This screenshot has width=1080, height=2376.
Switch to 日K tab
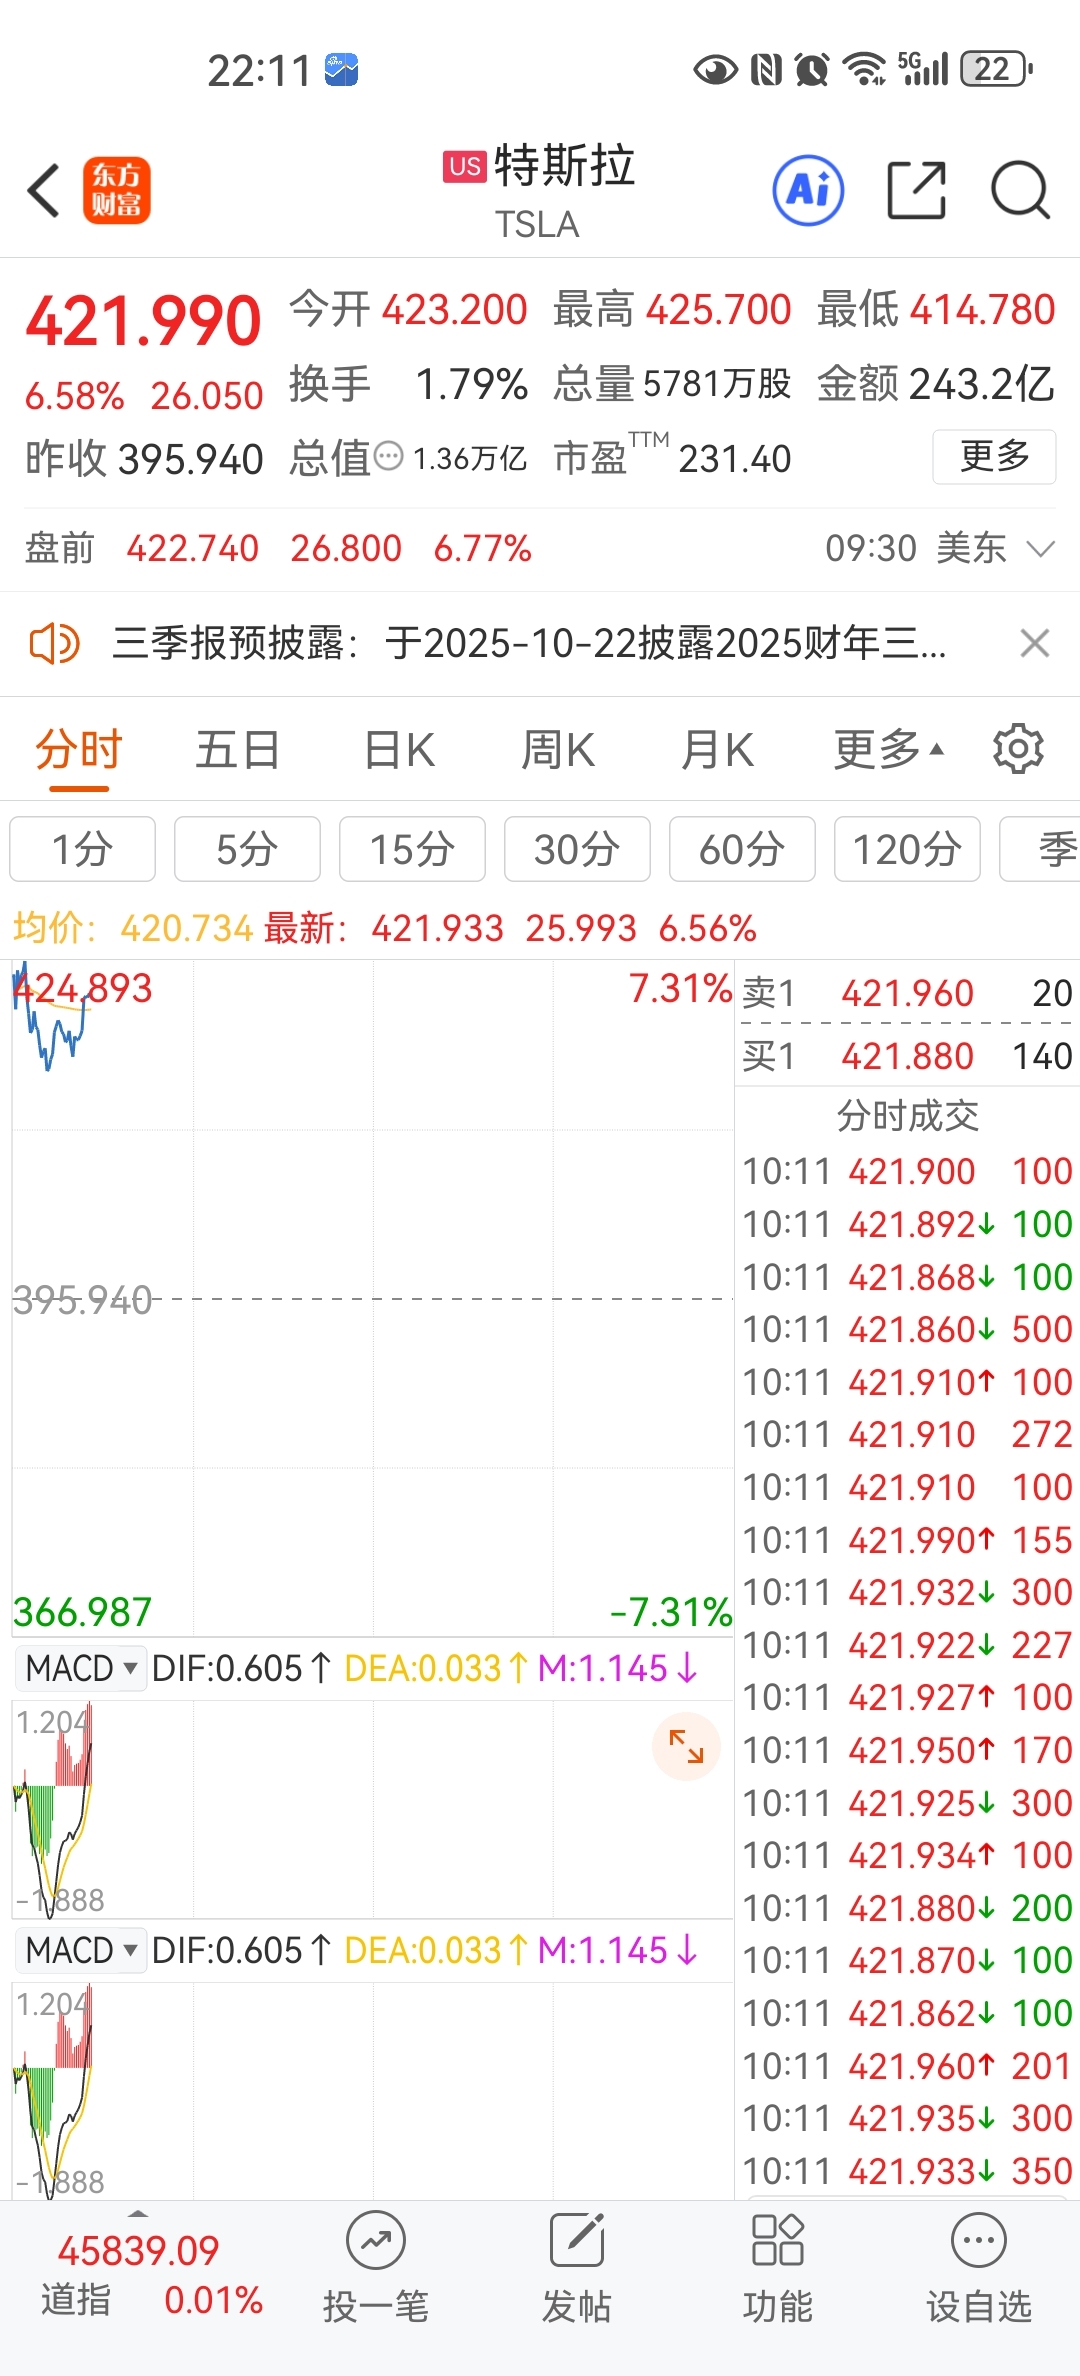click(x=399, y=749)
